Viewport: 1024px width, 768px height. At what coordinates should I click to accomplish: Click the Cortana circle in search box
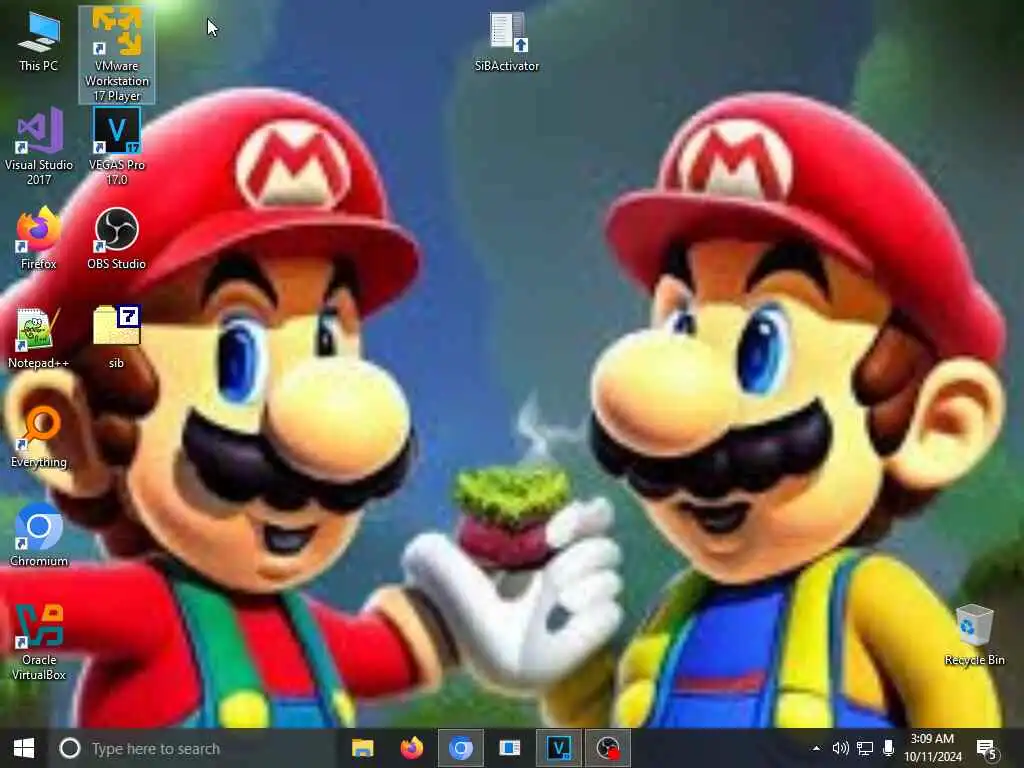(x=69, y=748)
